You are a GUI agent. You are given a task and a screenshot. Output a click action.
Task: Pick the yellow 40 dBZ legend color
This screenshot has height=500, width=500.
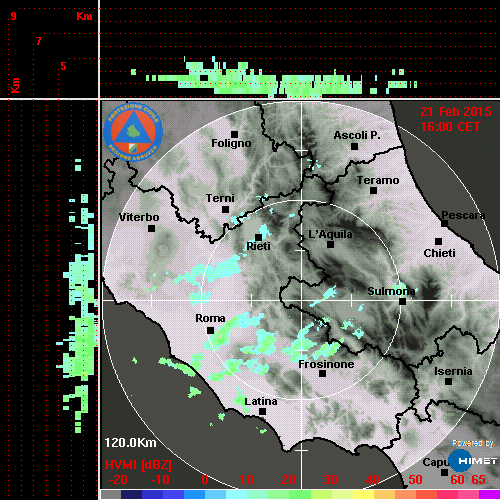point(364,494)
